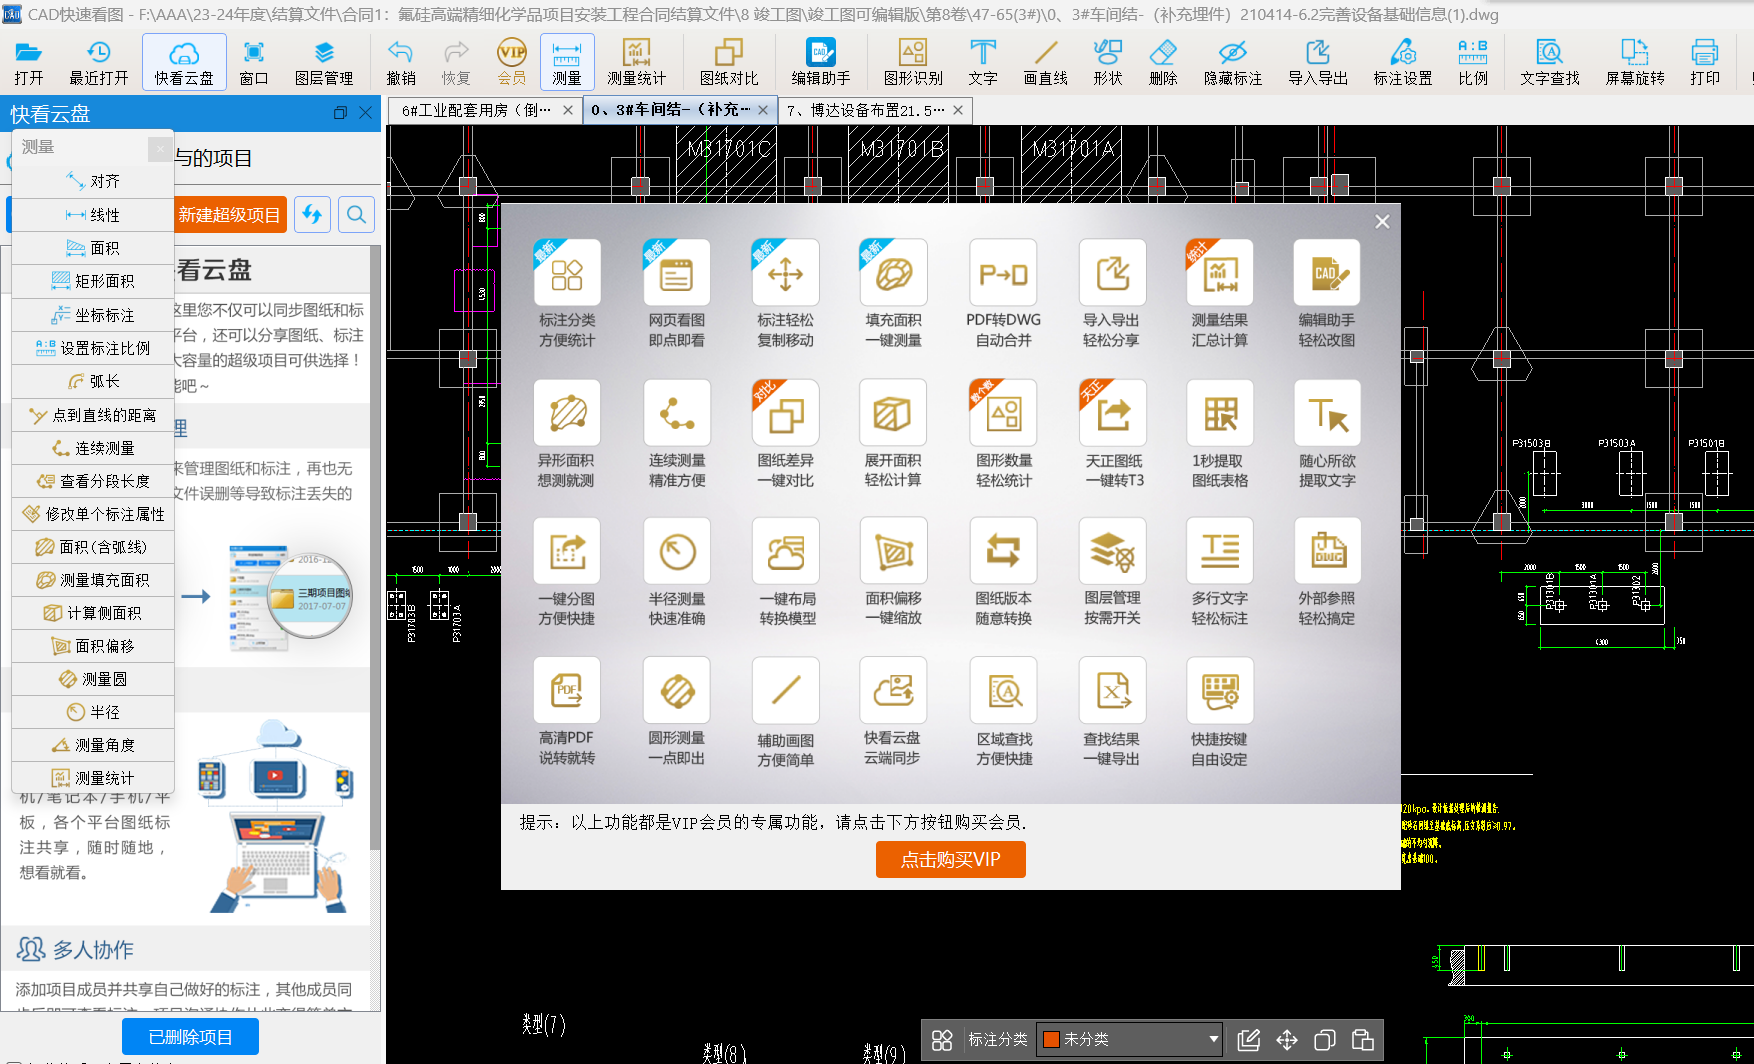Close the VIP features dialog

click(1382, 222)
